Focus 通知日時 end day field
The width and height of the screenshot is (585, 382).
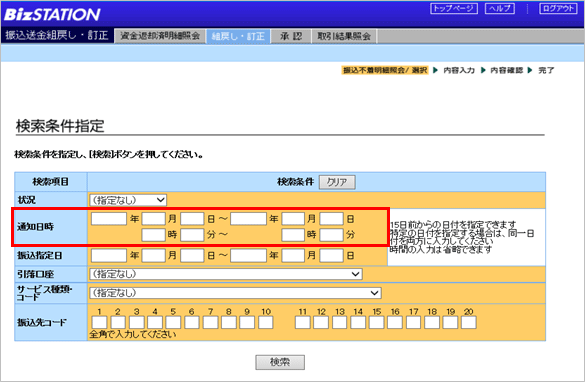[331, 219]
